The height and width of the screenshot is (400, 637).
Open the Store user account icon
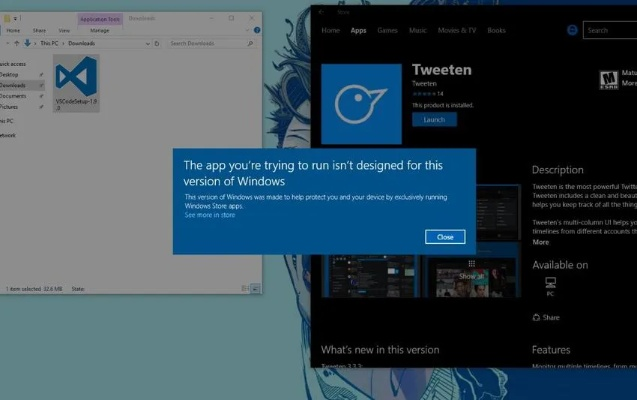pos(572,30)
